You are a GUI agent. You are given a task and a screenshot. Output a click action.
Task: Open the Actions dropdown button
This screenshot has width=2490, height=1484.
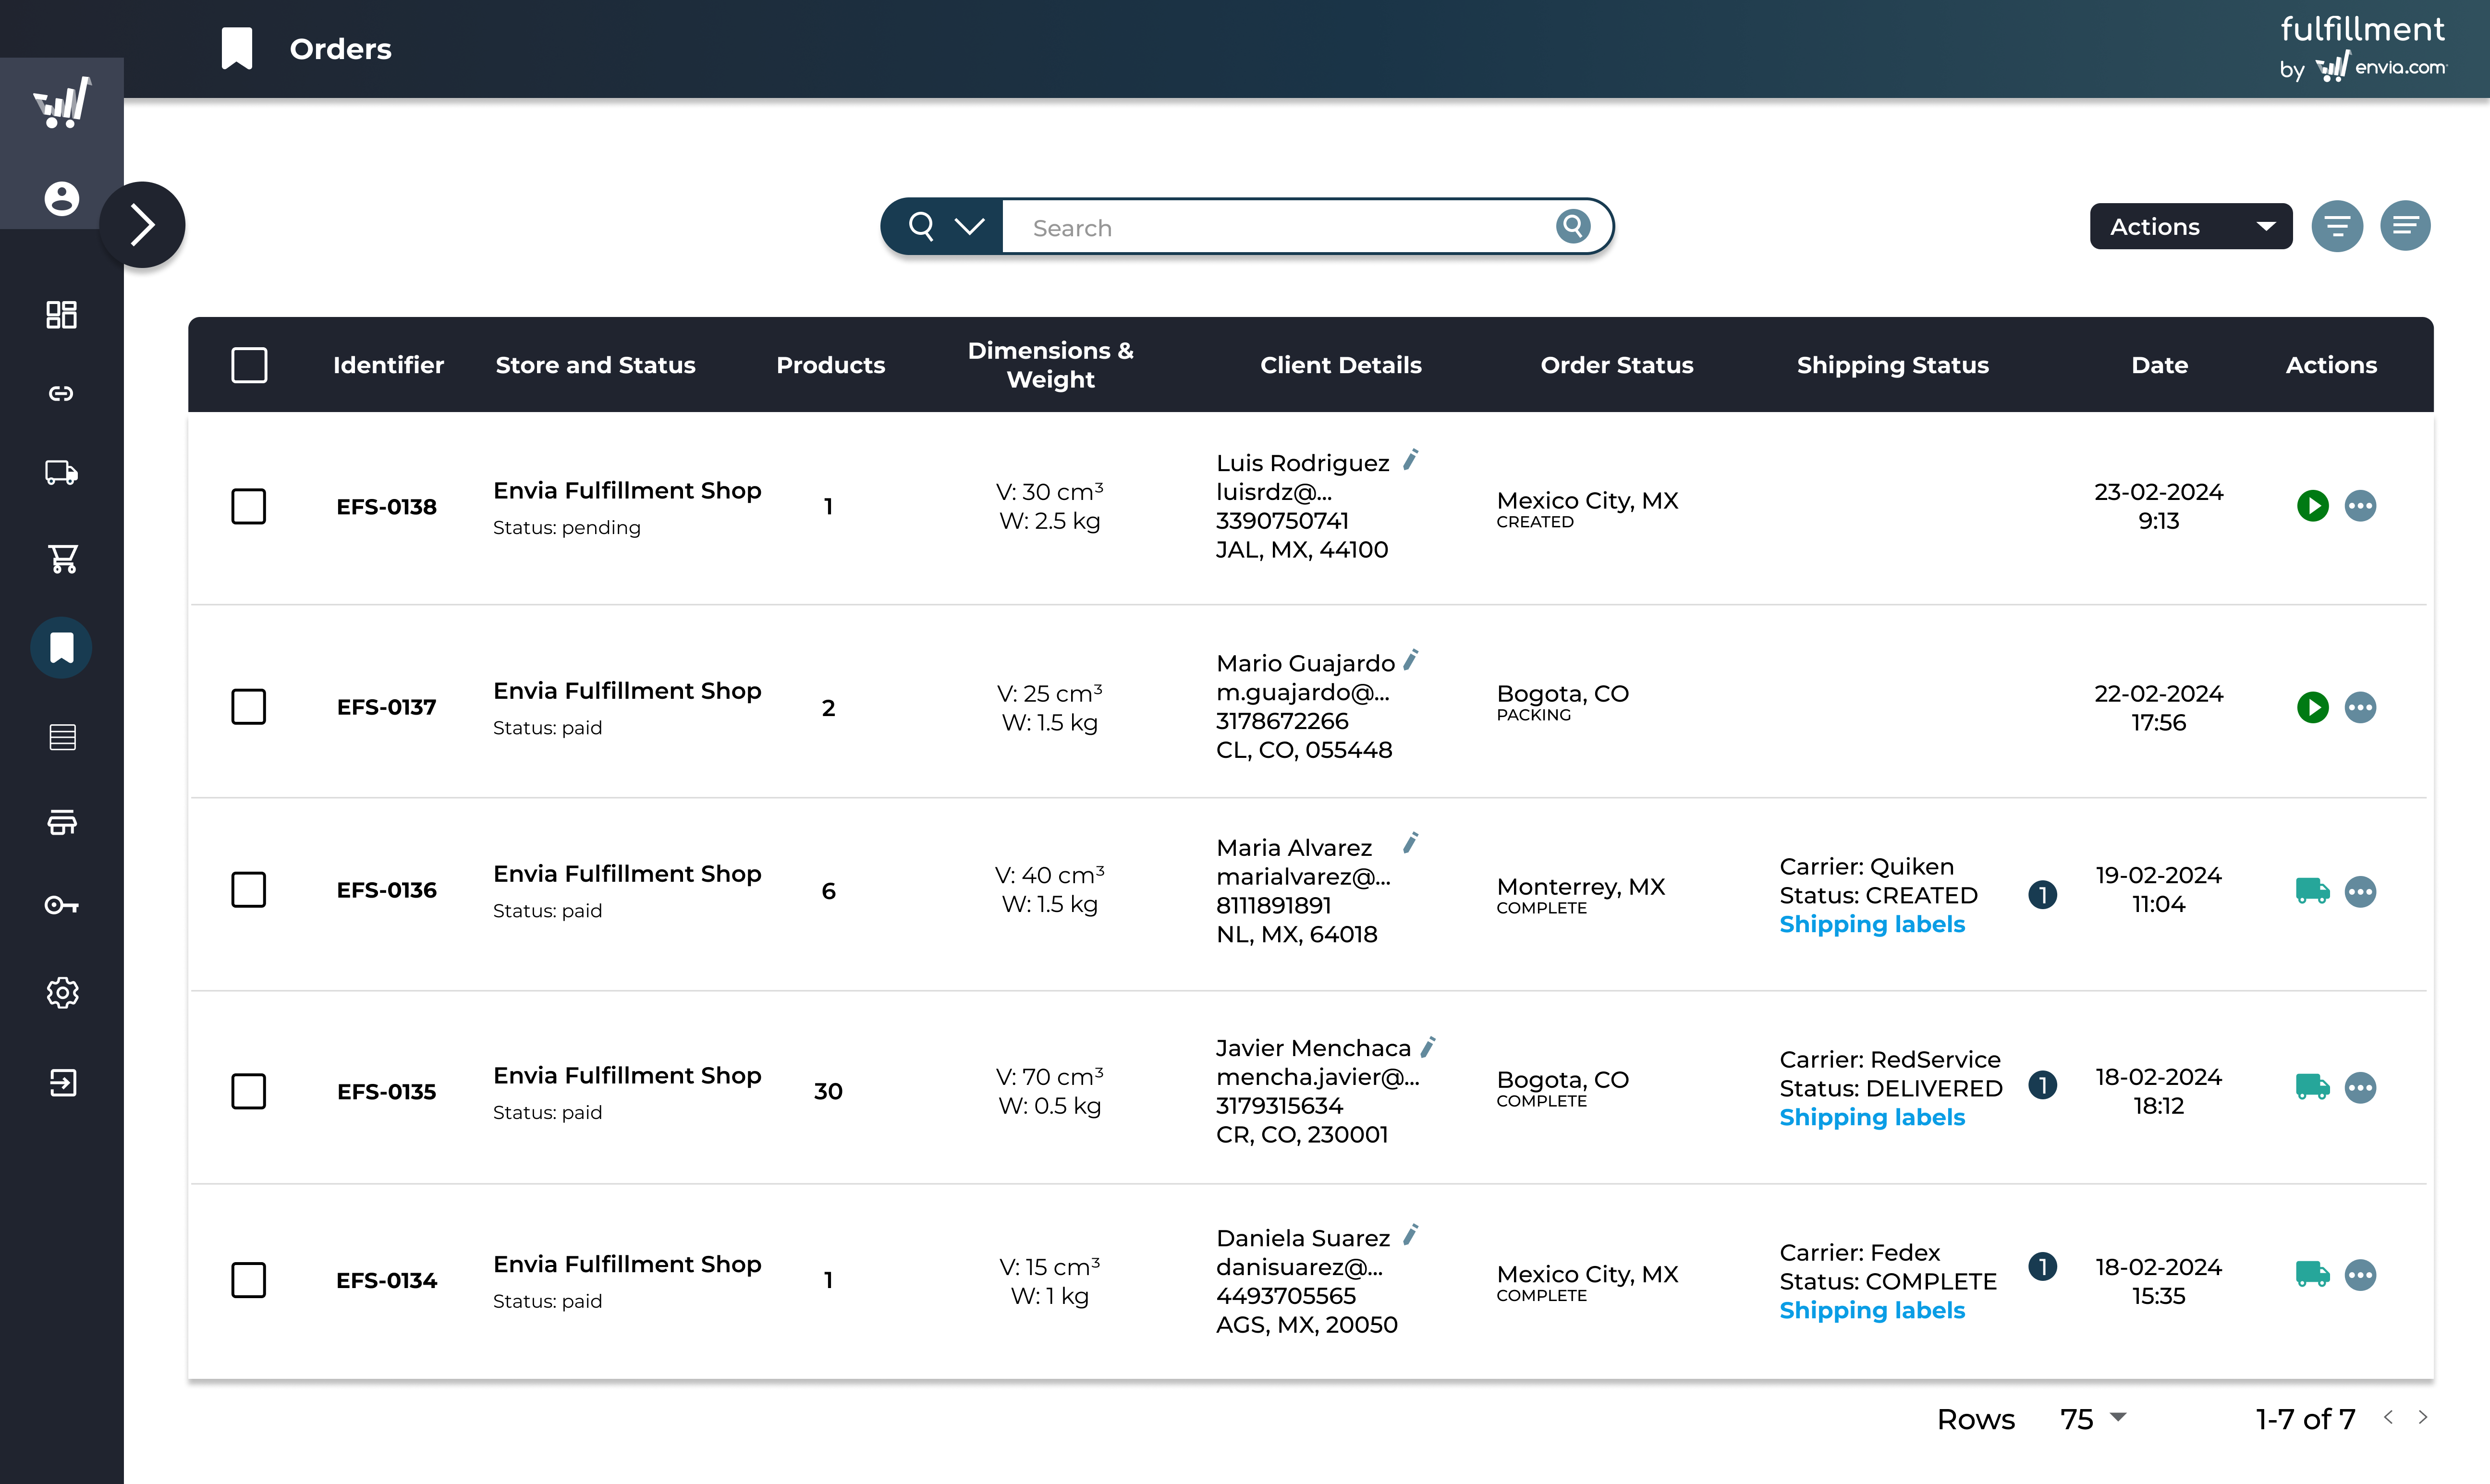point(2190,227)
